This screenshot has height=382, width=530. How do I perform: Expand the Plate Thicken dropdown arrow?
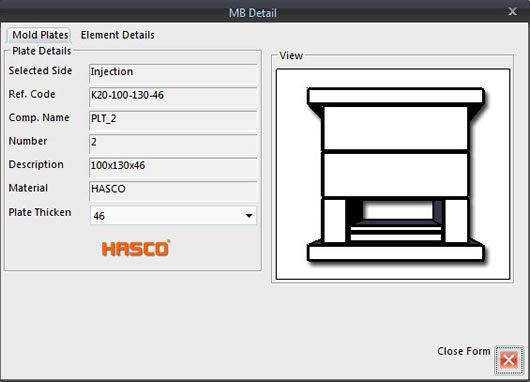(249, 216)
